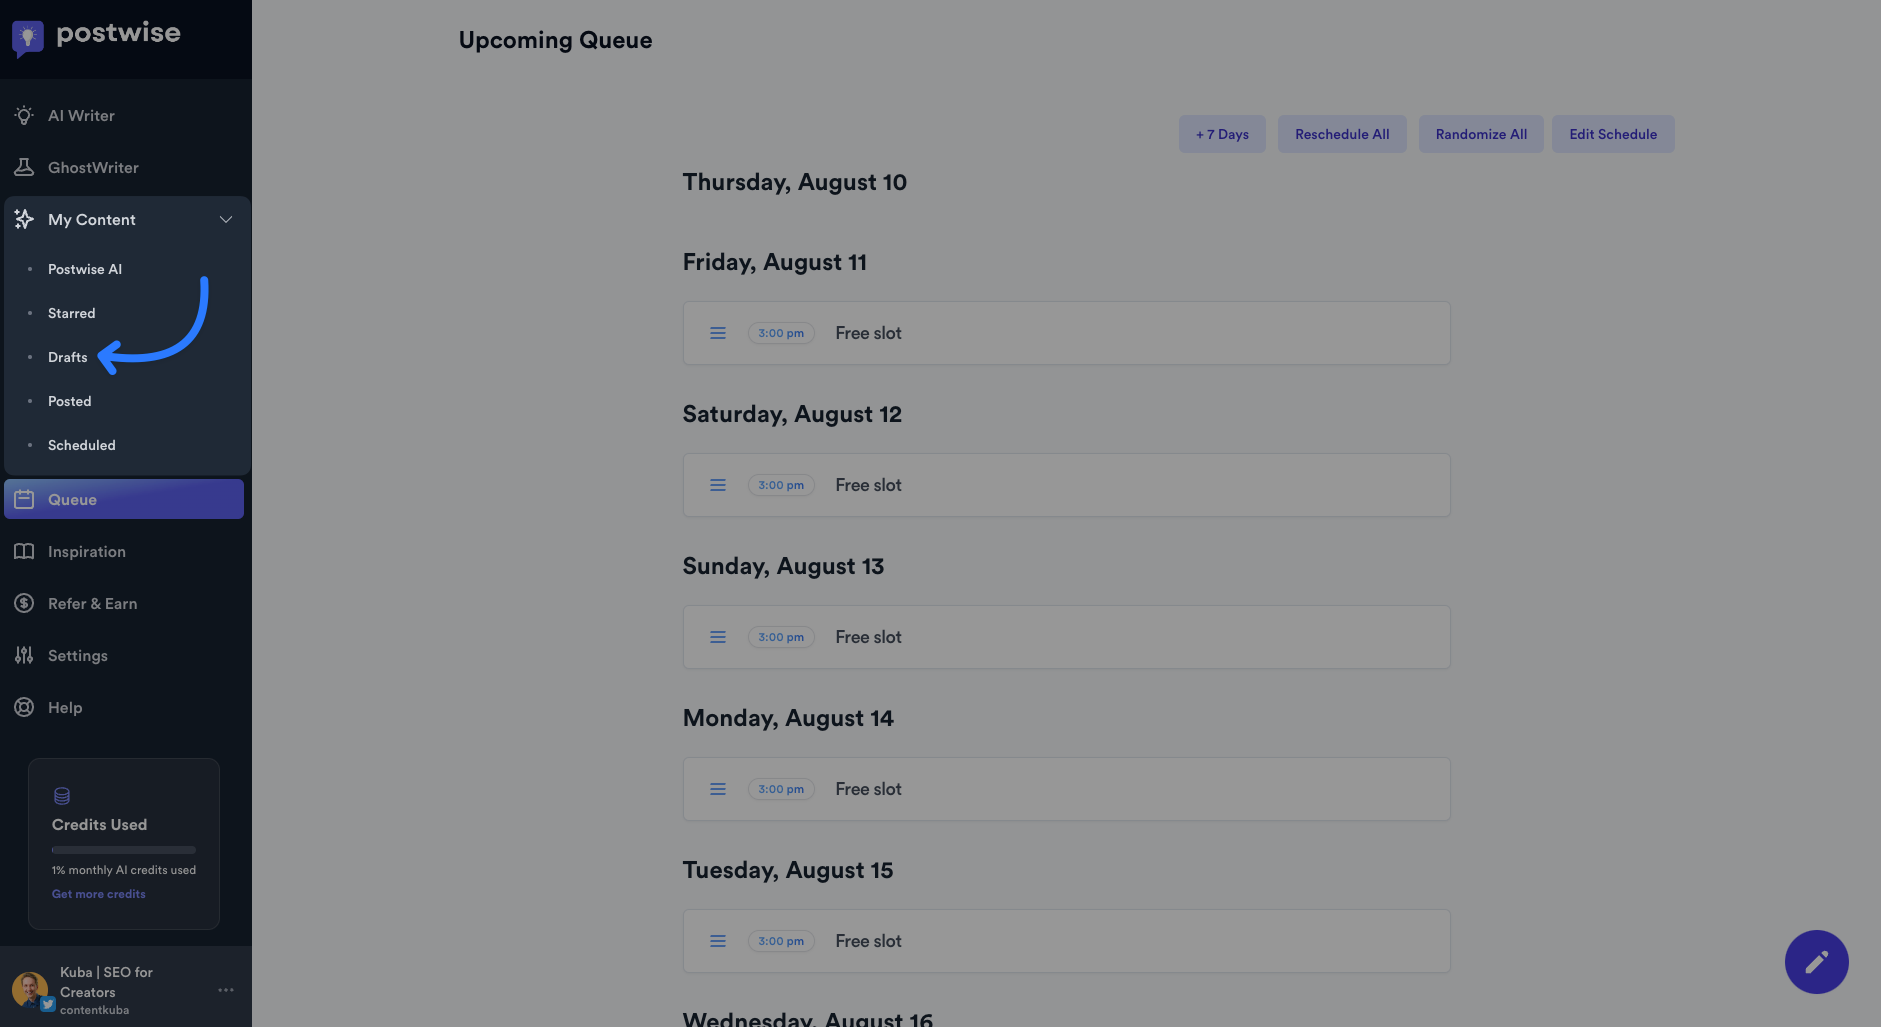This screenshot has height=1027, width=1881.
Task: Click the Randomize All button
Action: click(1481, 134)
